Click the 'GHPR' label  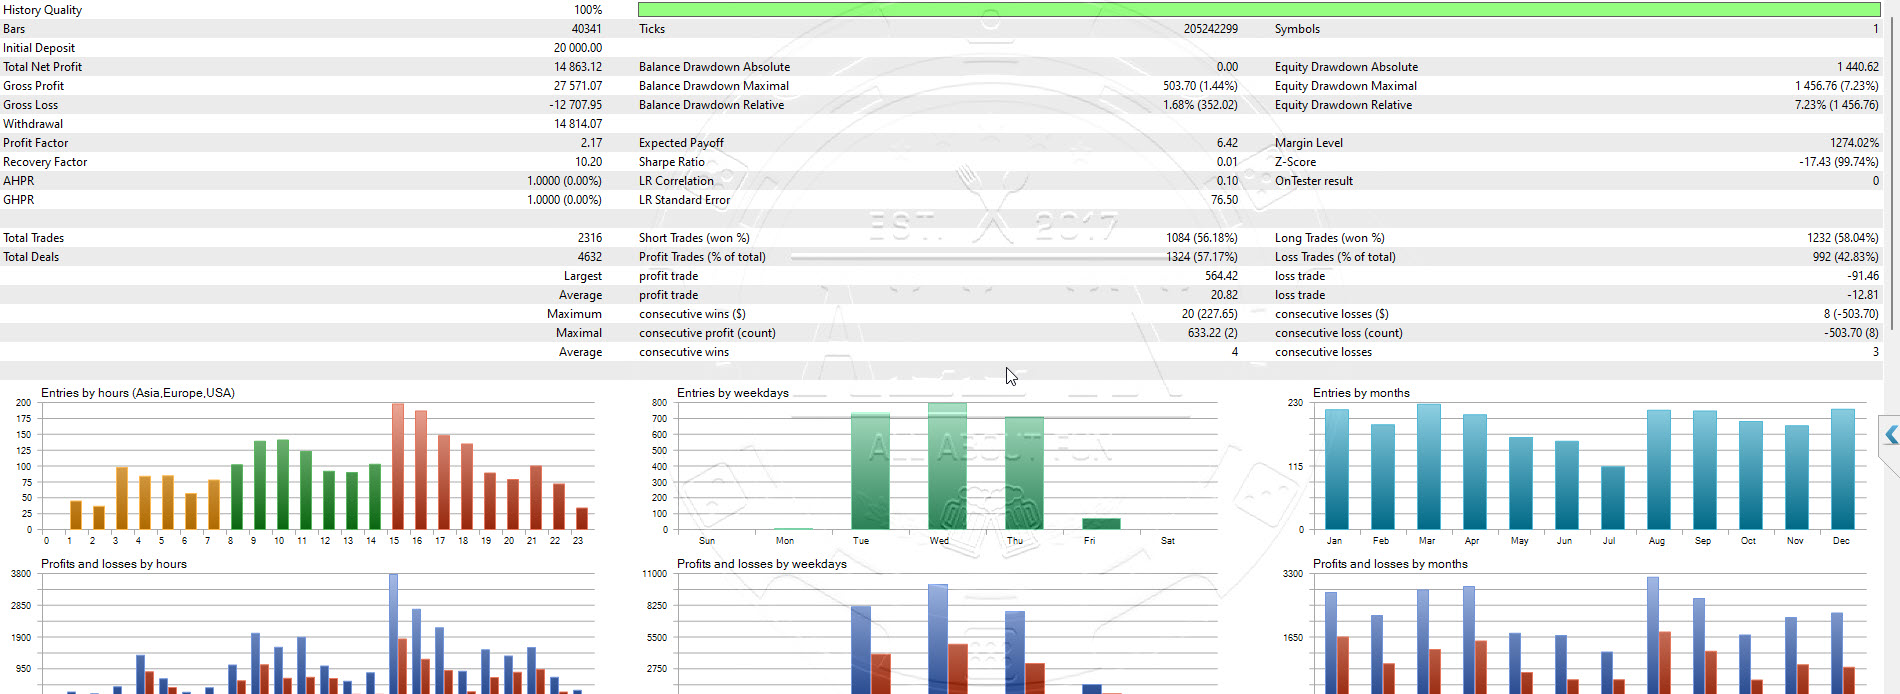[x=19, y=200]
